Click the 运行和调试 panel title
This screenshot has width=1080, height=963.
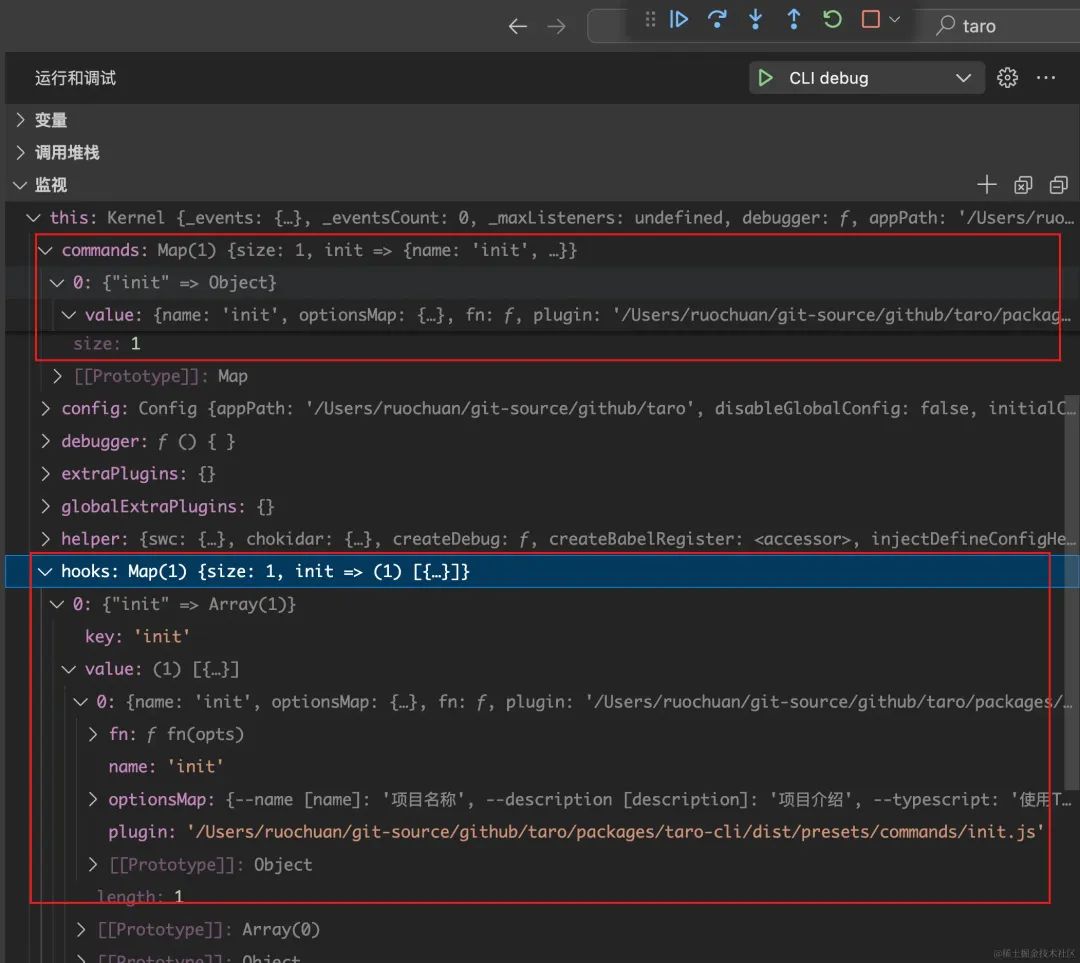coord(75,78)
